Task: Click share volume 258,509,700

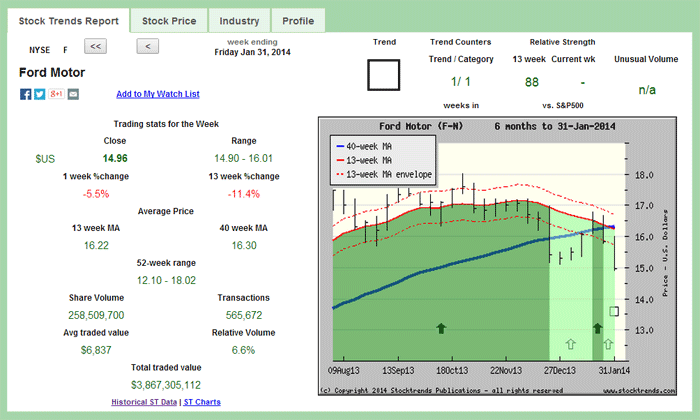Action: [96, 315]
